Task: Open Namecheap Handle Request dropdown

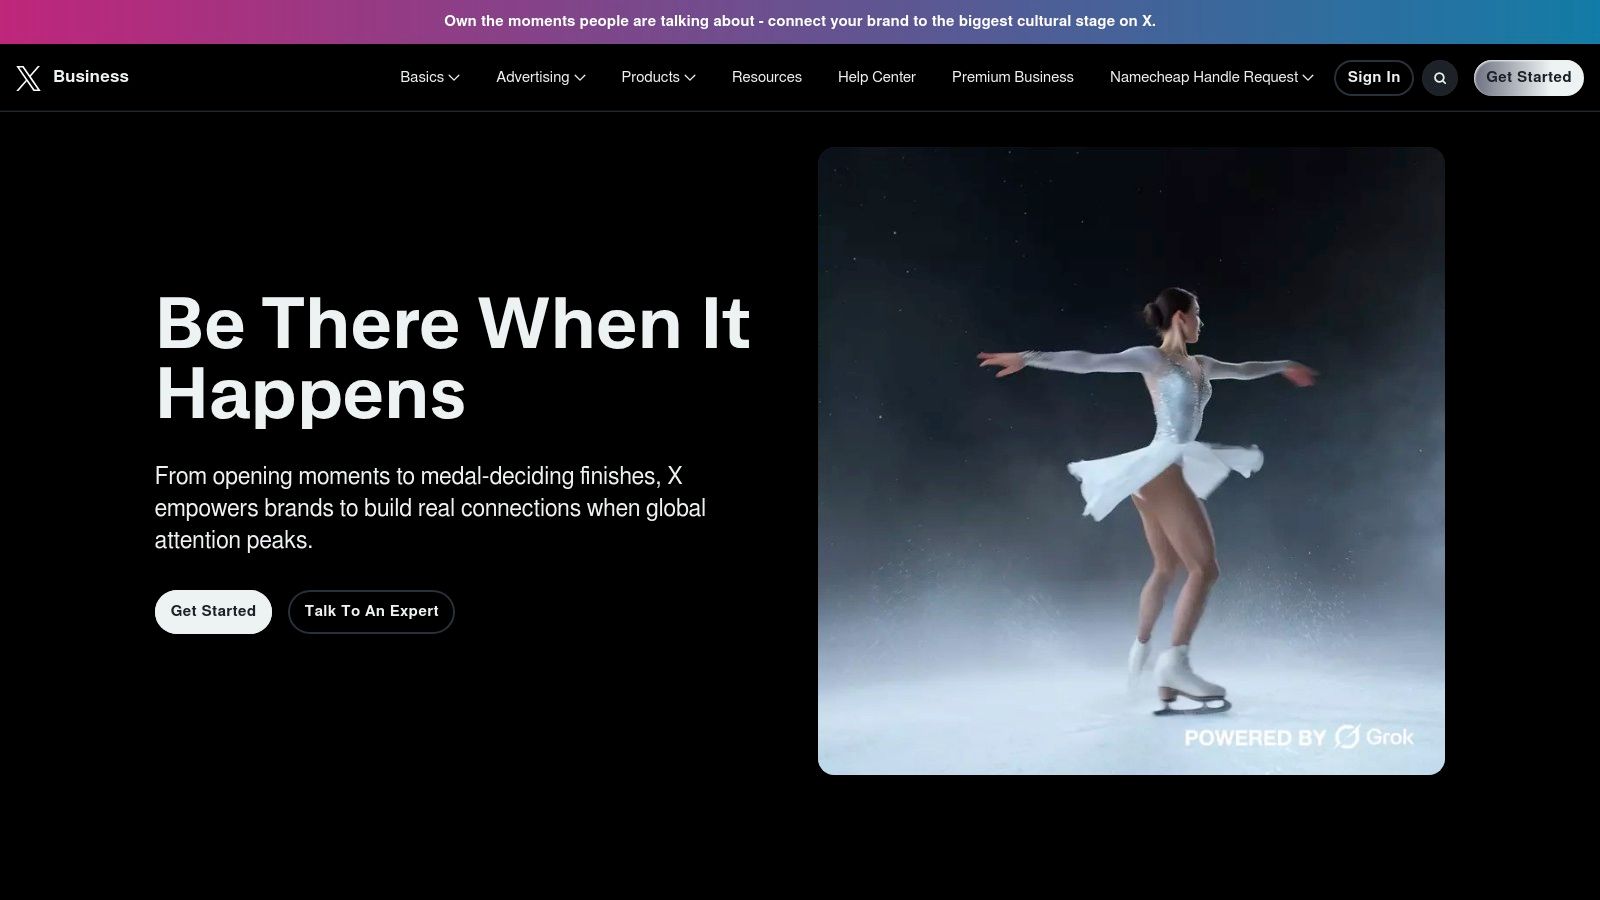Action: coord(1211,77)
